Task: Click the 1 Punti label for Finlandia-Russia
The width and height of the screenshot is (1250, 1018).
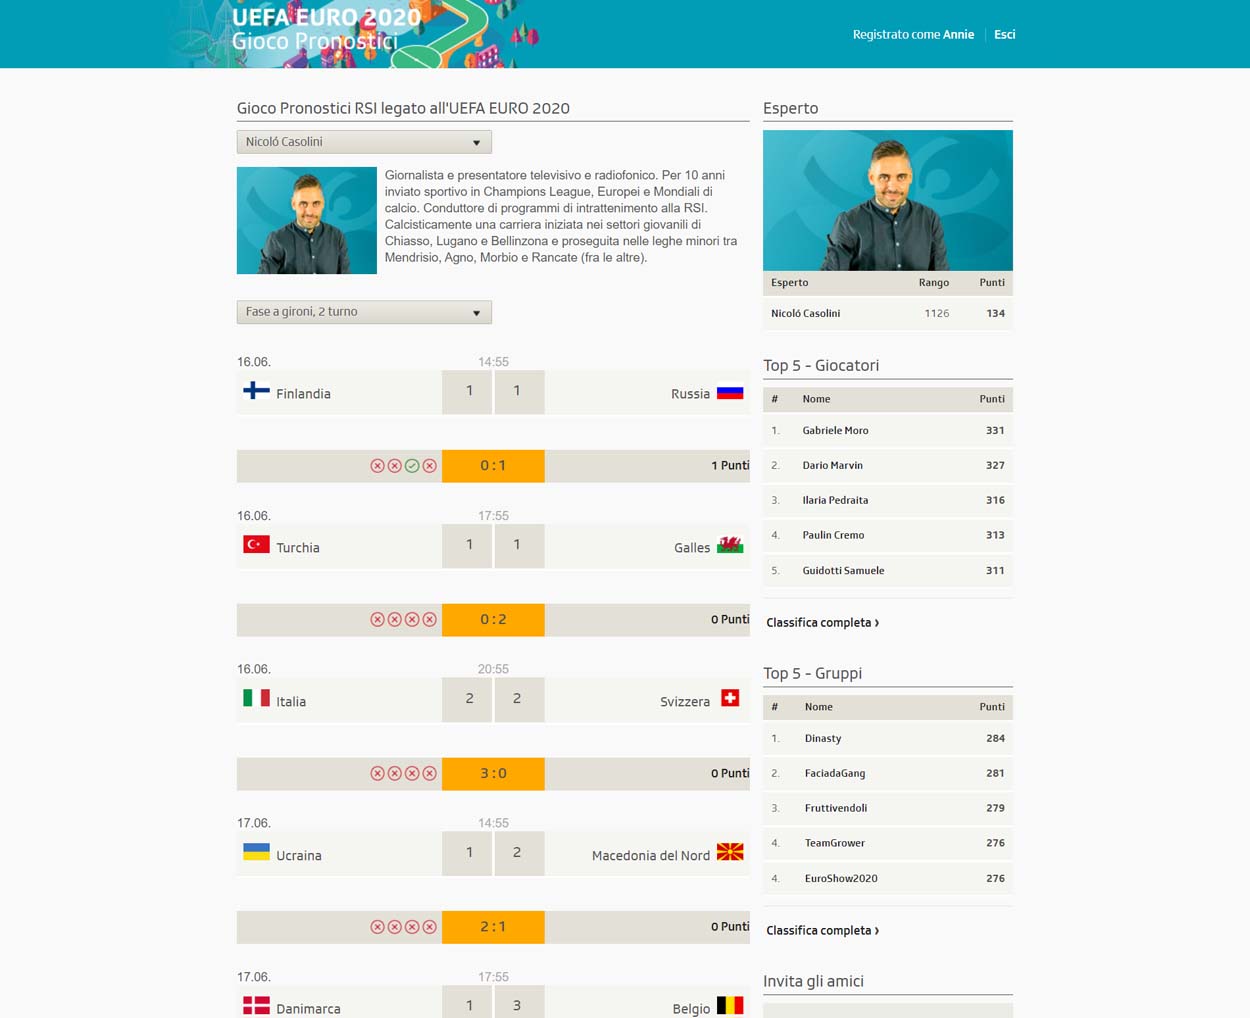Action: (x=730, y=466)
